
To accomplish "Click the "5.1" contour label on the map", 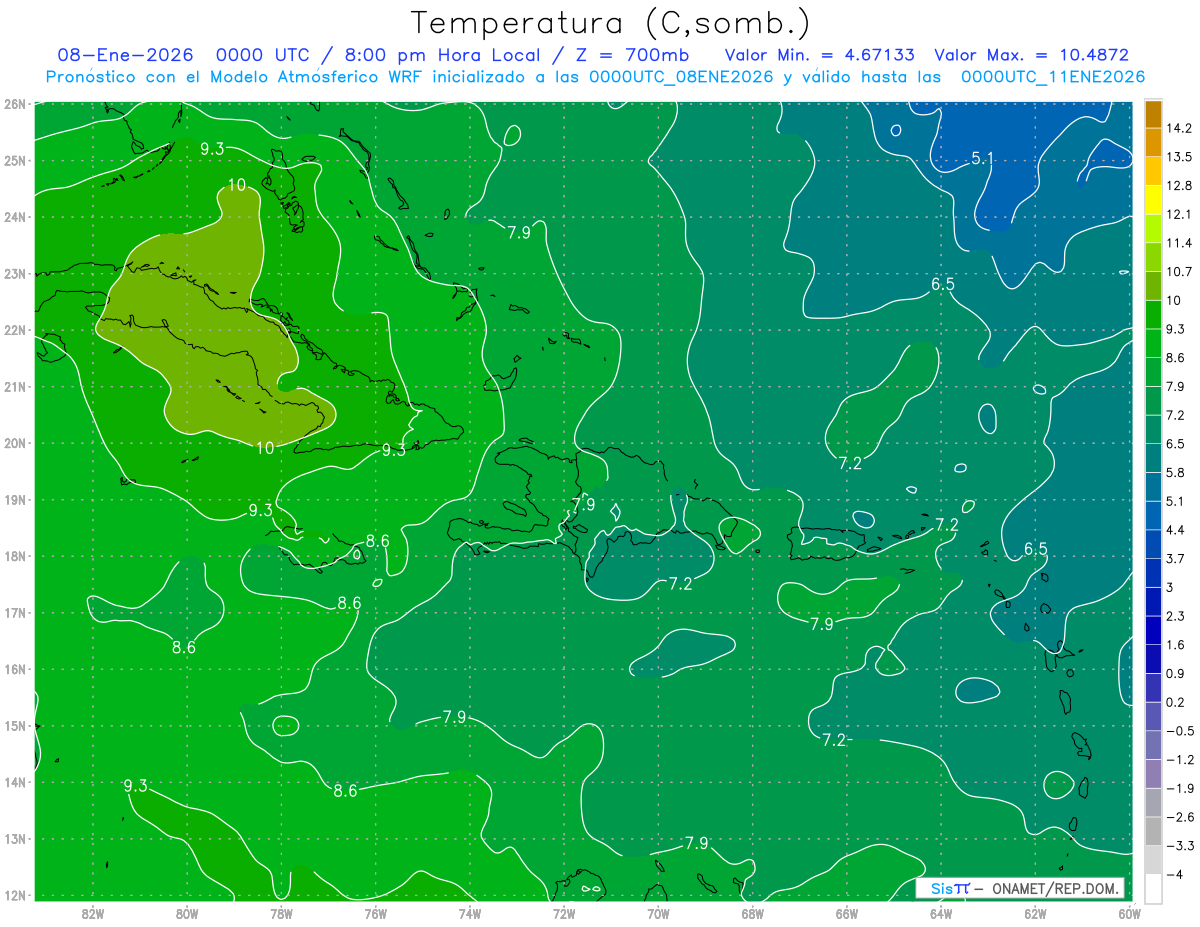I will tap(983, 158).
